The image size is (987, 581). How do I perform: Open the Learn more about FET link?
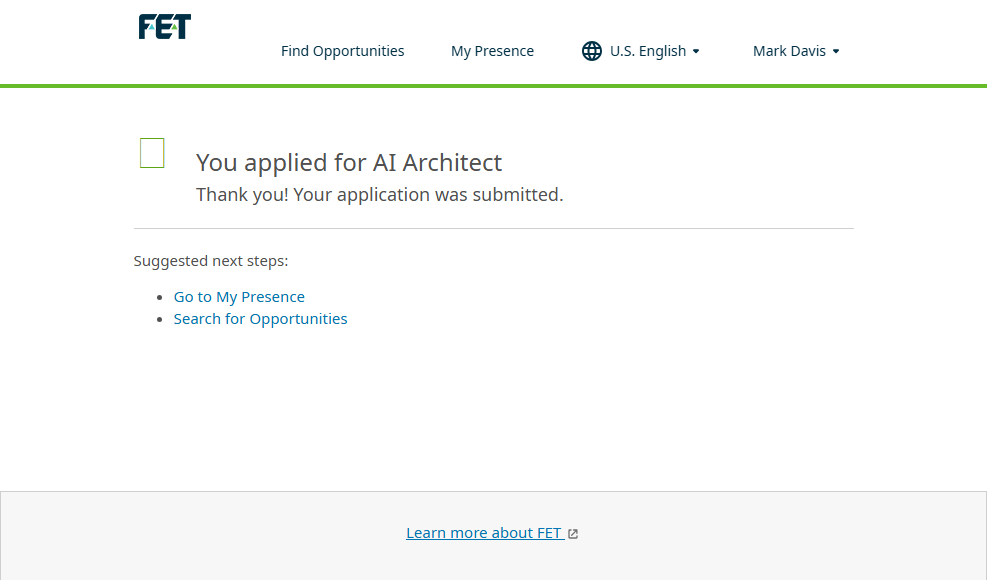point(484,533)
